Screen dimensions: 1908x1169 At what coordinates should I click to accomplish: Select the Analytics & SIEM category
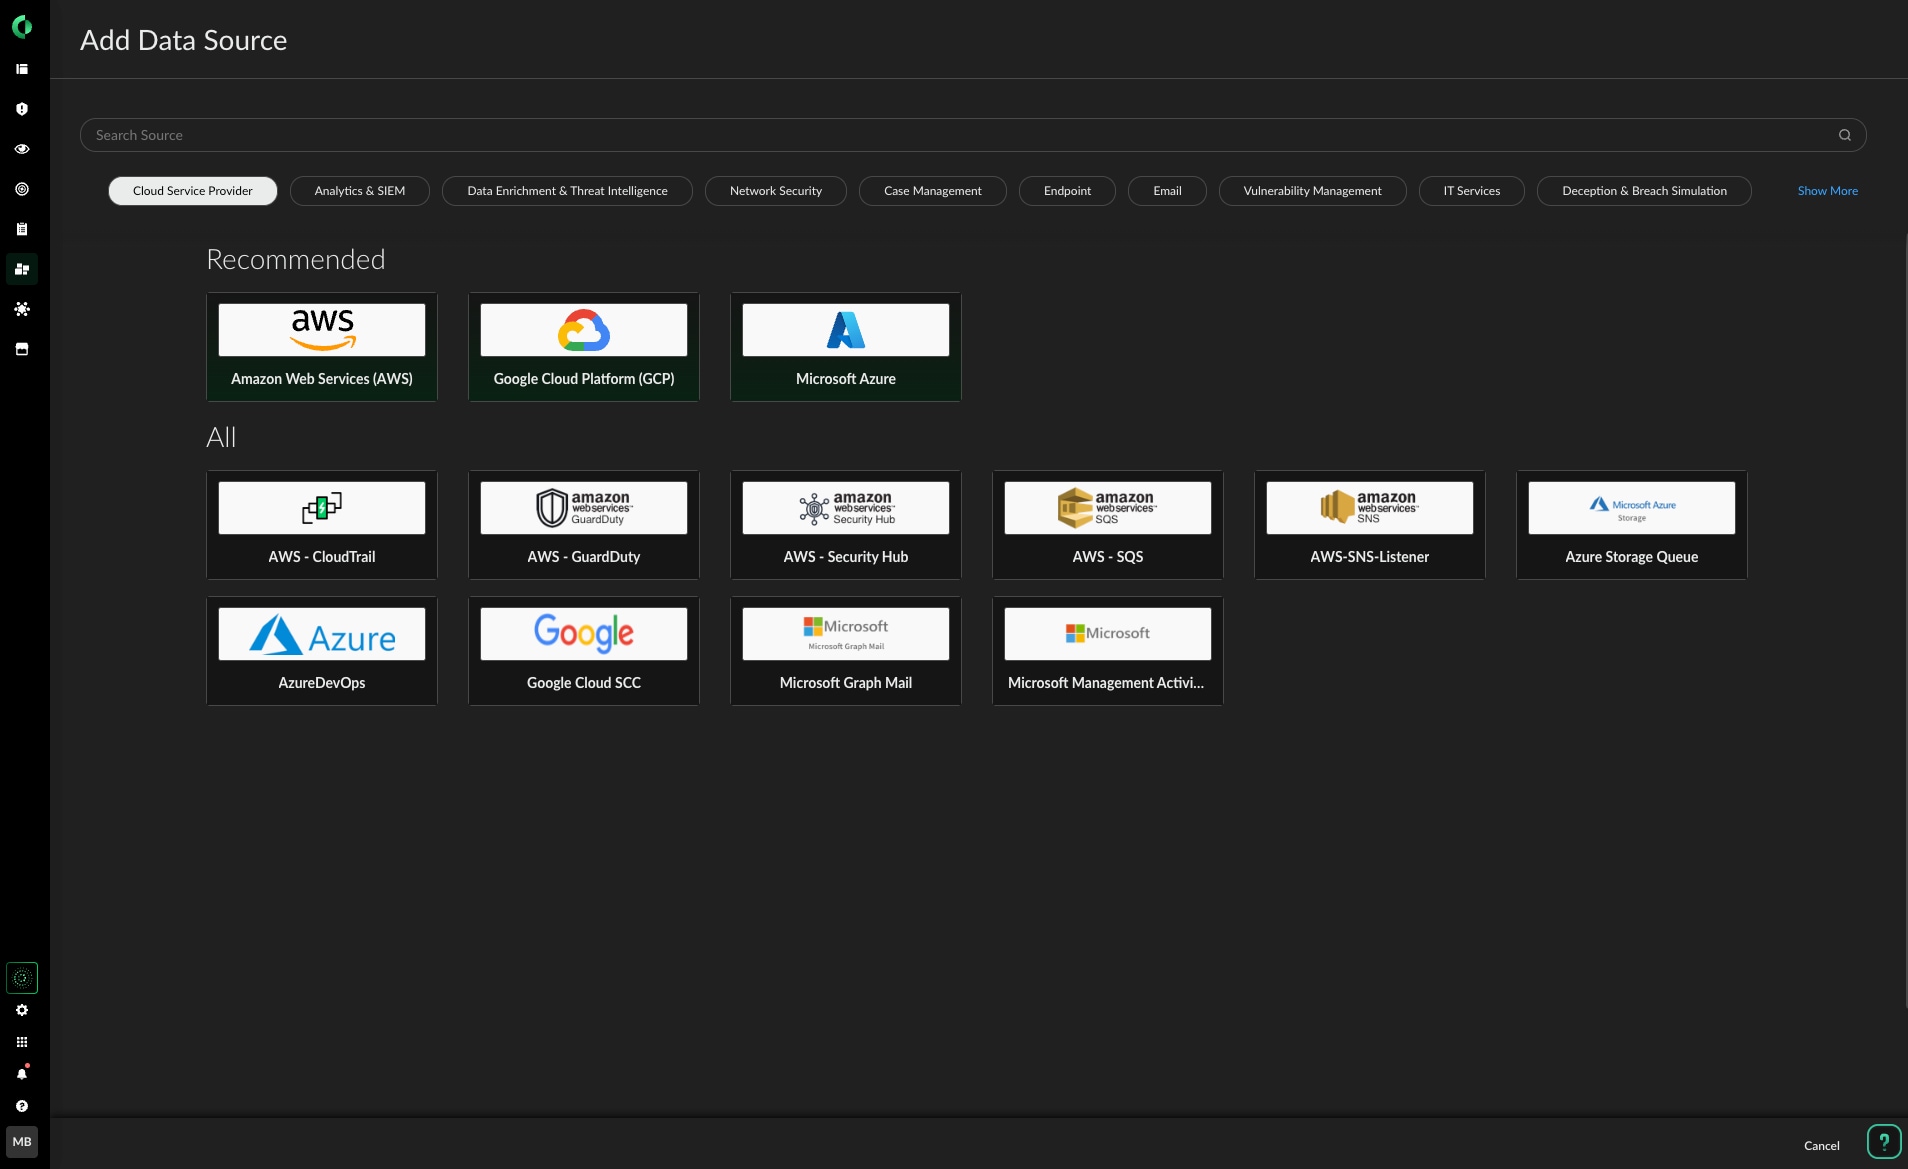coord(359,191)
